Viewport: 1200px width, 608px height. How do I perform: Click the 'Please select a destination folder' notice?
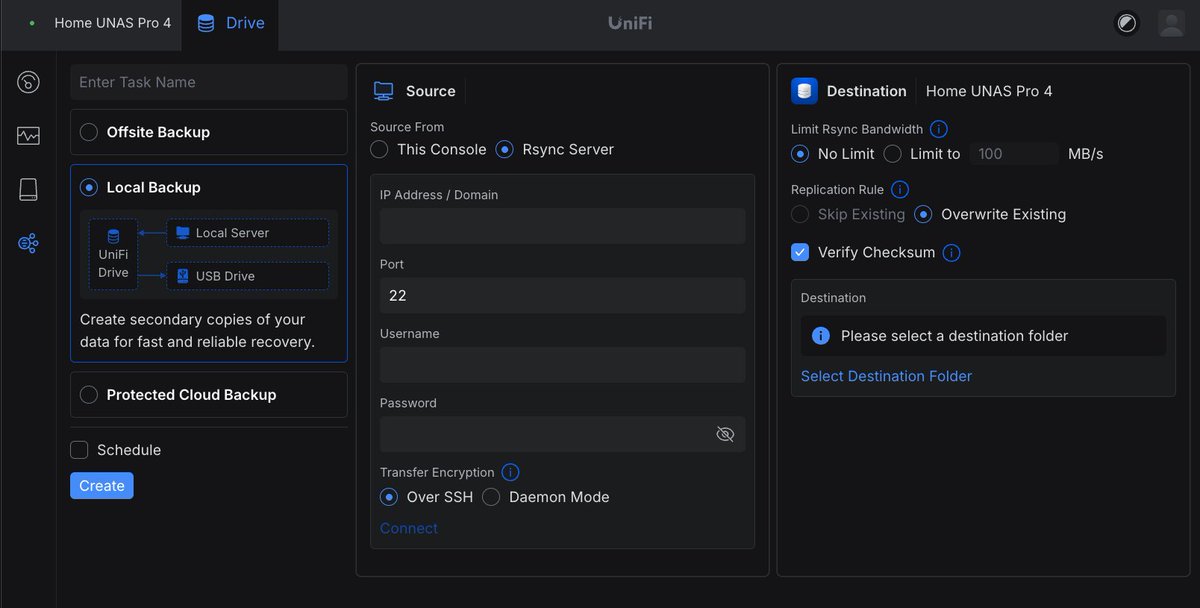[983, 336]
